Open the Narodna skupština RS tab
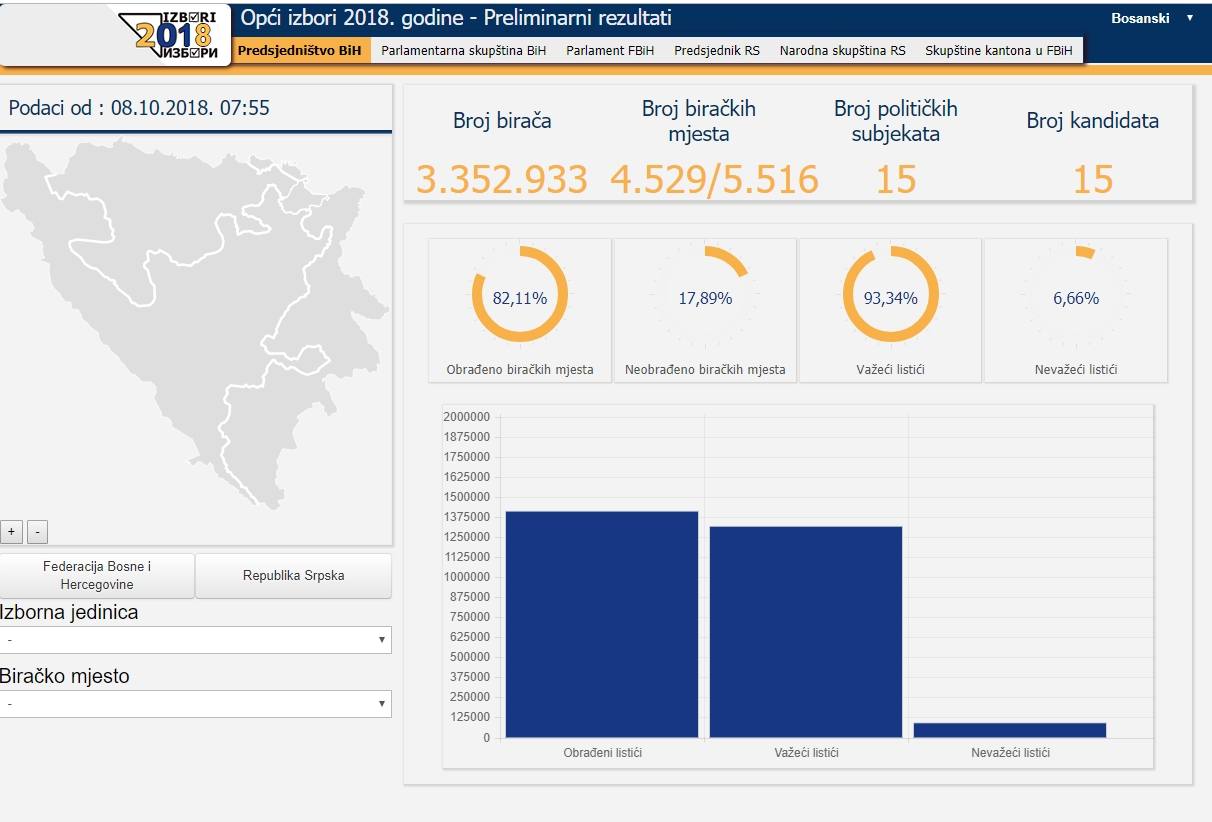This screenshot has height=822, width=1212. 842,51
